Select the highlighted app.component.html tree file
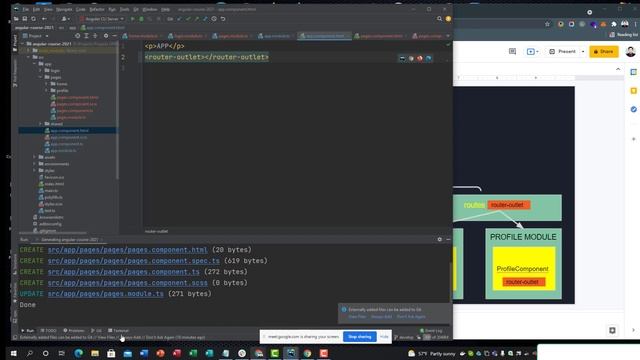 [67, 131]
